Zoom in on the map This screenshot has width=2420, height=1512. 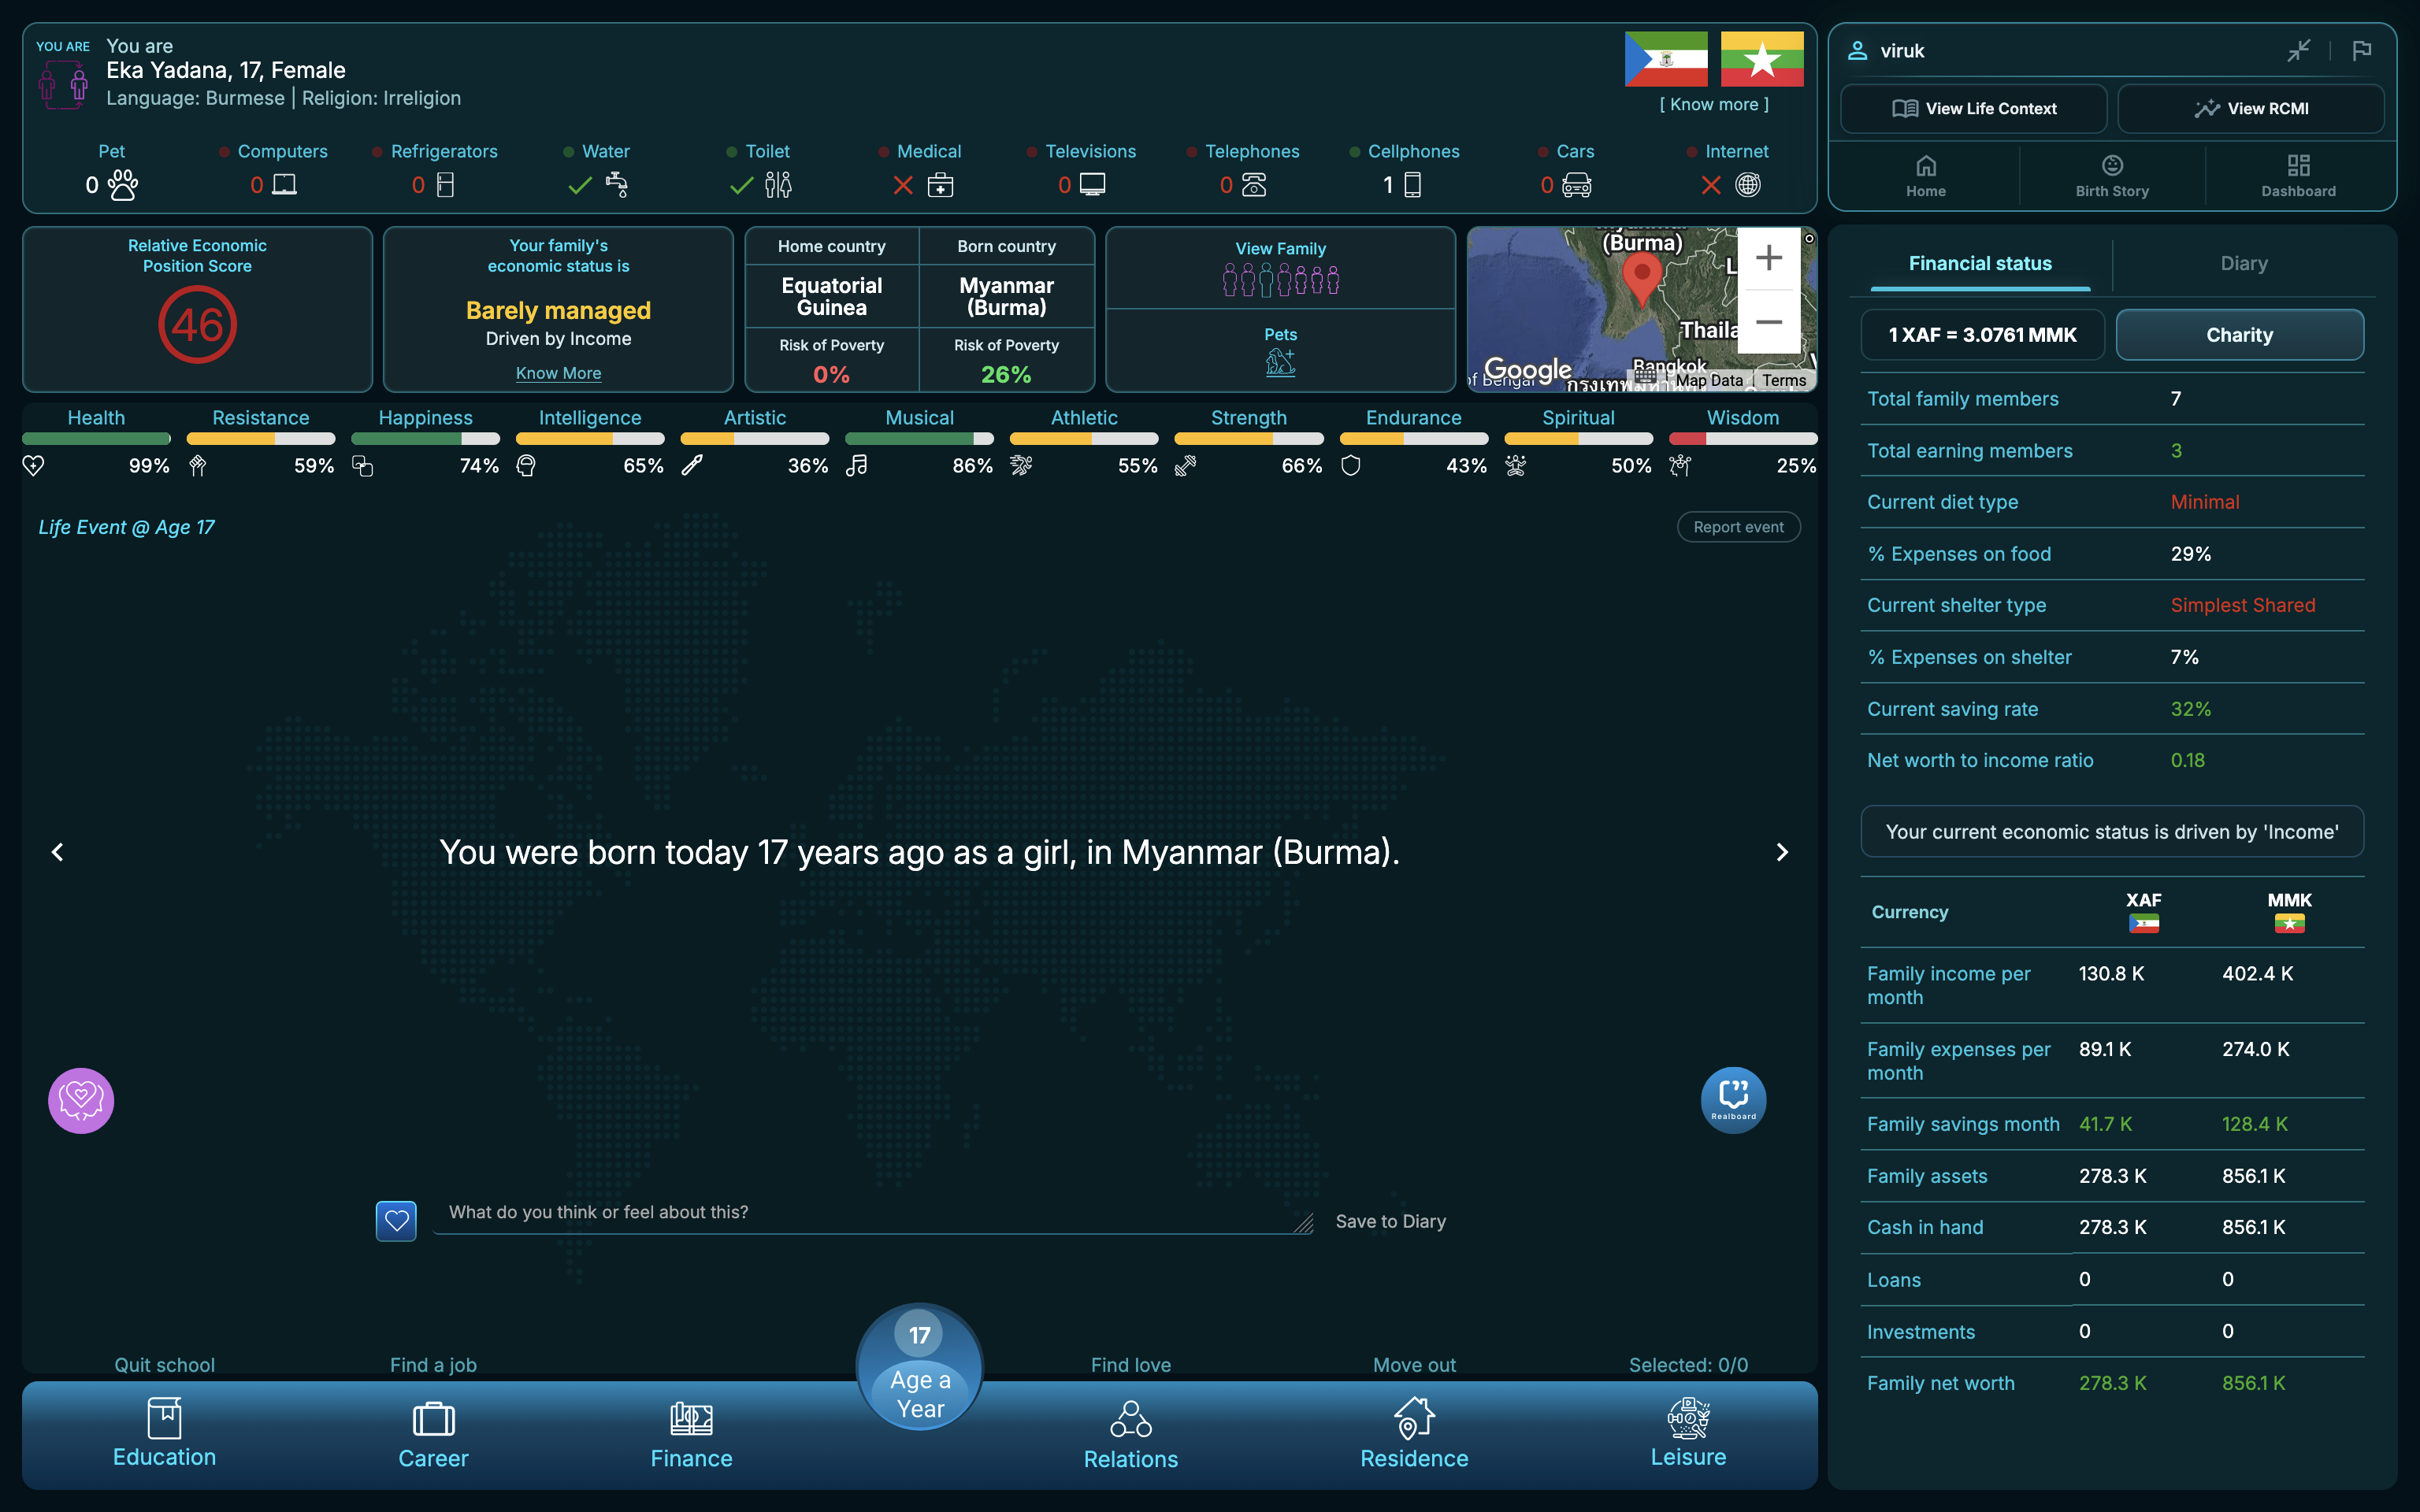tap(1769, 258)
